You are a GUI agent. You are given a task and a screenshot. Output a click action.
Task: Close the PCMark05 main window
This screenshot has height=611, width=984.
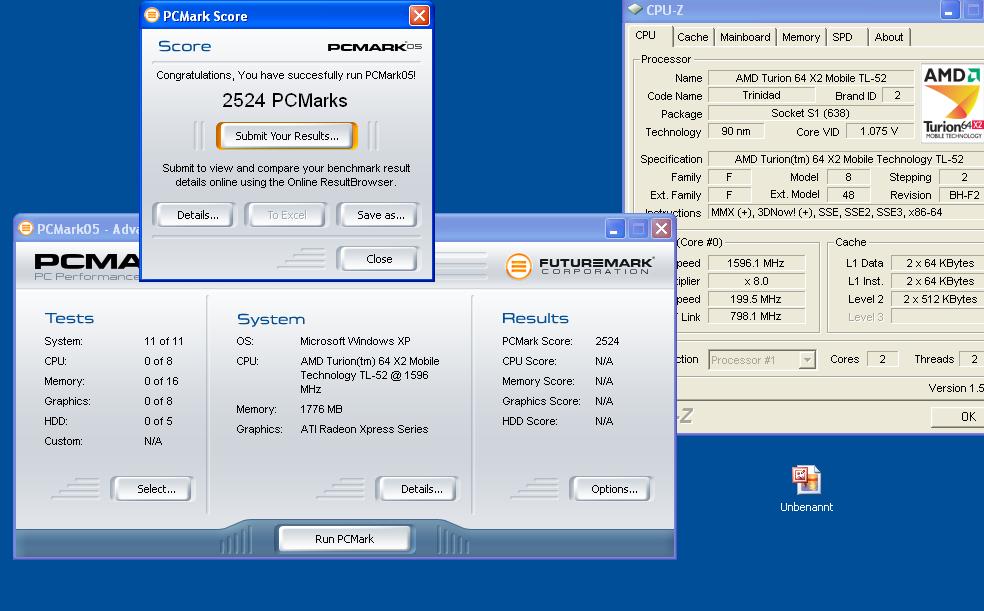click(661, 229)
